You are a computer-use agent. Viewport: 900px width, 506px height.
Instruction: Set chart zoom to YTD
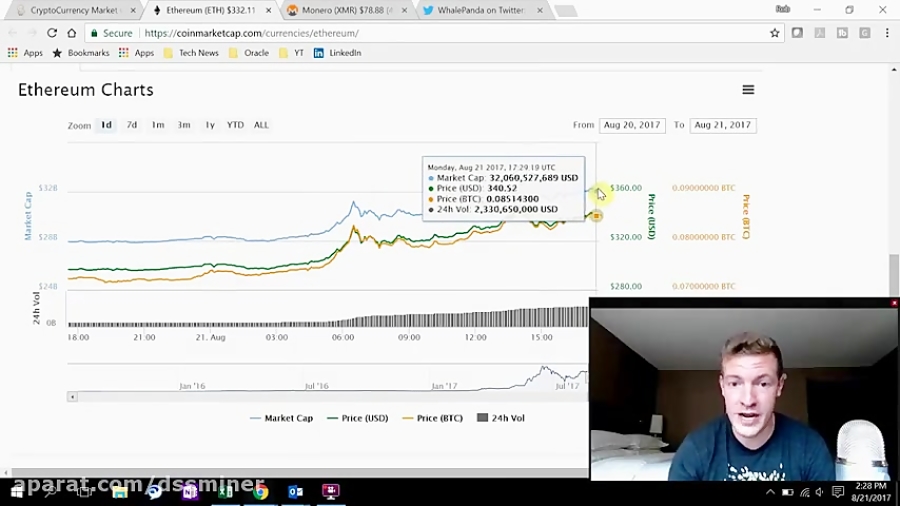click(235, 125)
